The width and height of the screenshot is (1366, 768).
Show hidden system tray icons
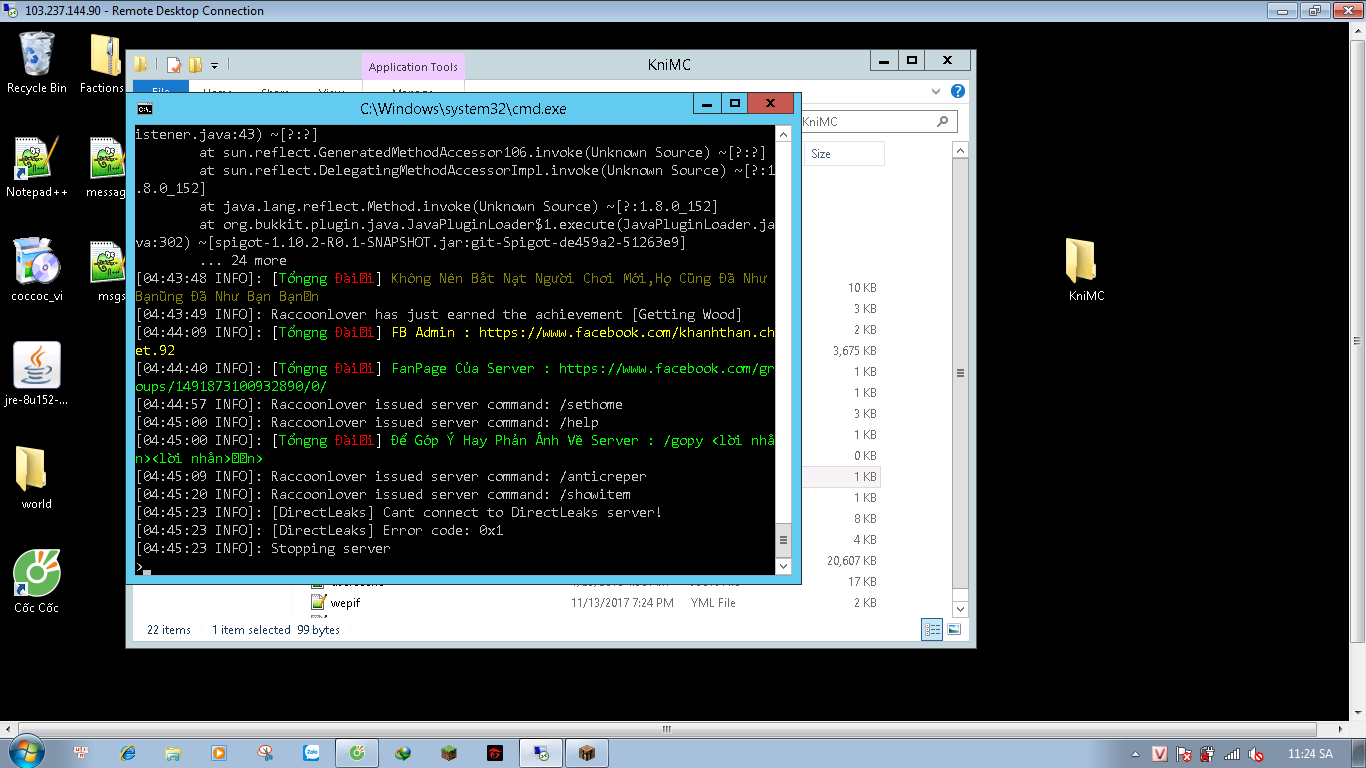pos(1135,754)
